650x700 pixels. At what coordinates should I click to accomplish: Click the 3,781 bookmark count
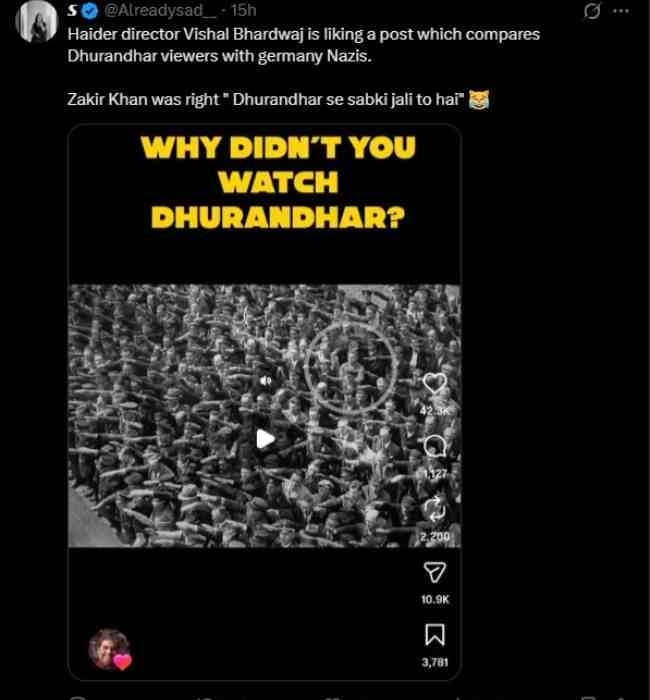coord(435,662)
